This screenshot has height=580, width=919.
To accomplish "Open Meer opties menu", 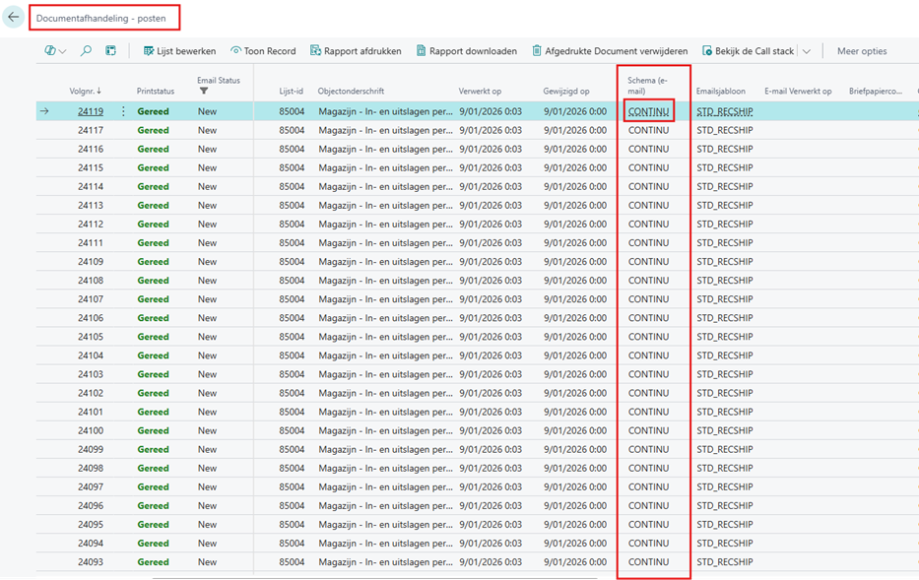I will coord(861,51).
